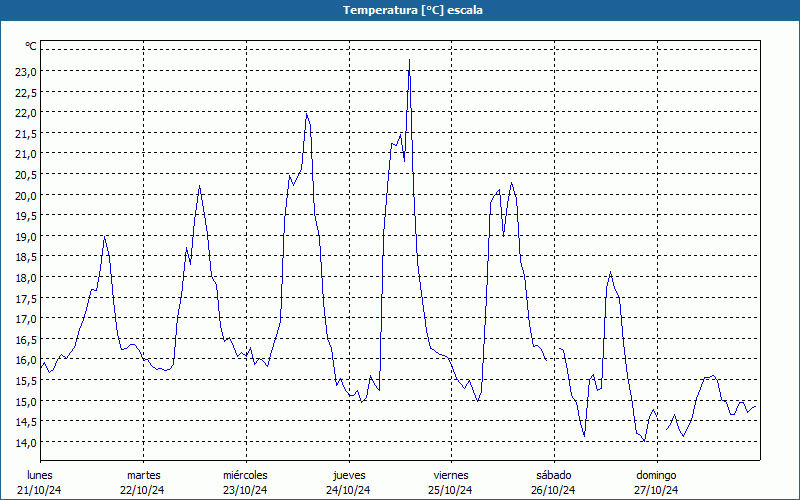Image resolution: width=800 pixels, height=500 pixels.
Task: Click the 15,0 axis value
Action: coord(26,402)
